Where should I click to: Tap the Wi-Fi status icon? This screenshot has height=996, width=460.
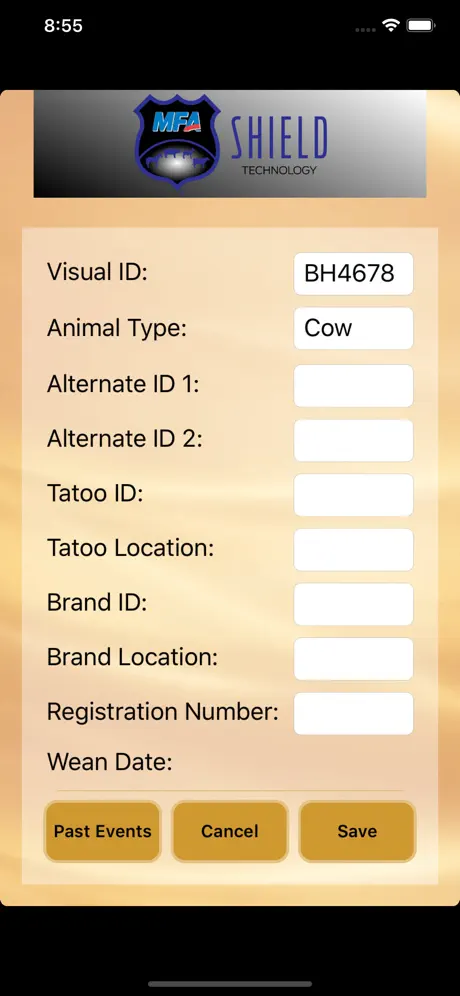click(390, 25)
